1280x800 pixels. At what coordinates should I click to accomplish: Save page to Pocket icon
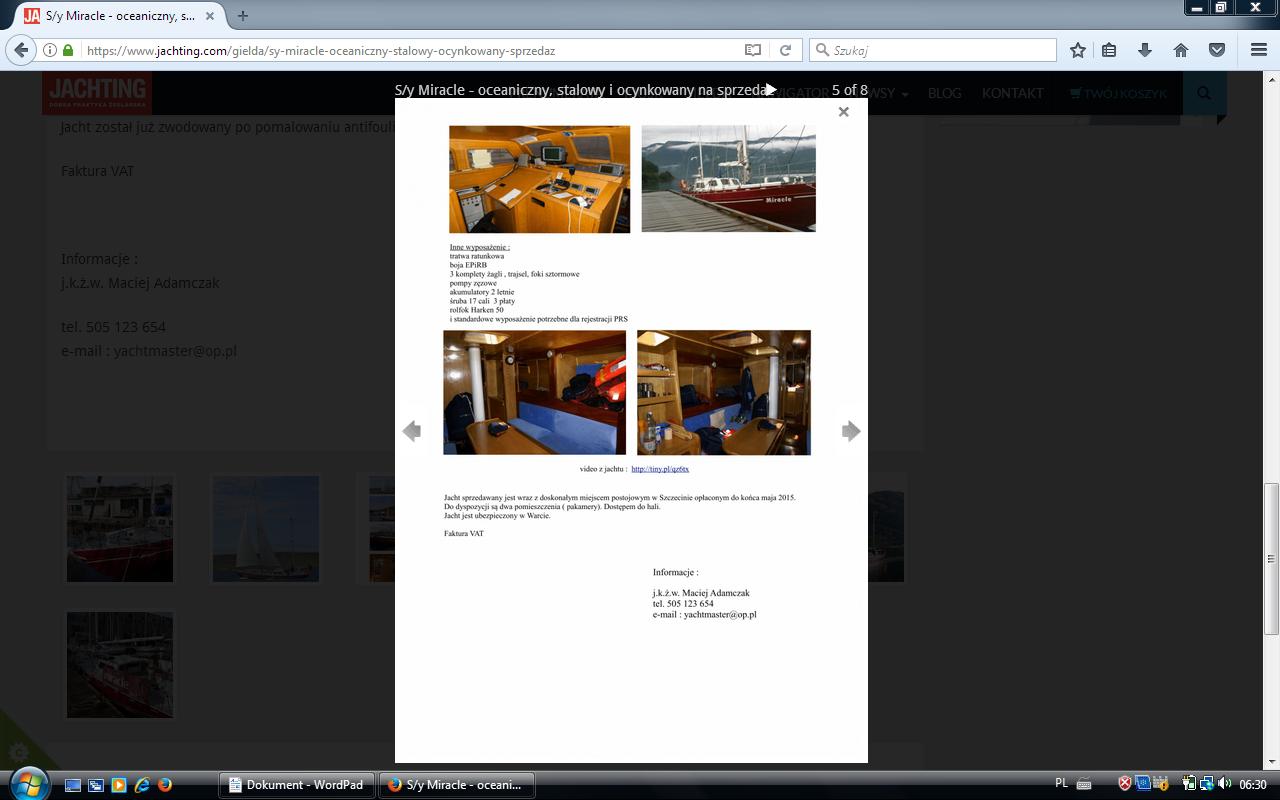pyautogui.click(x=1217, y=50)
